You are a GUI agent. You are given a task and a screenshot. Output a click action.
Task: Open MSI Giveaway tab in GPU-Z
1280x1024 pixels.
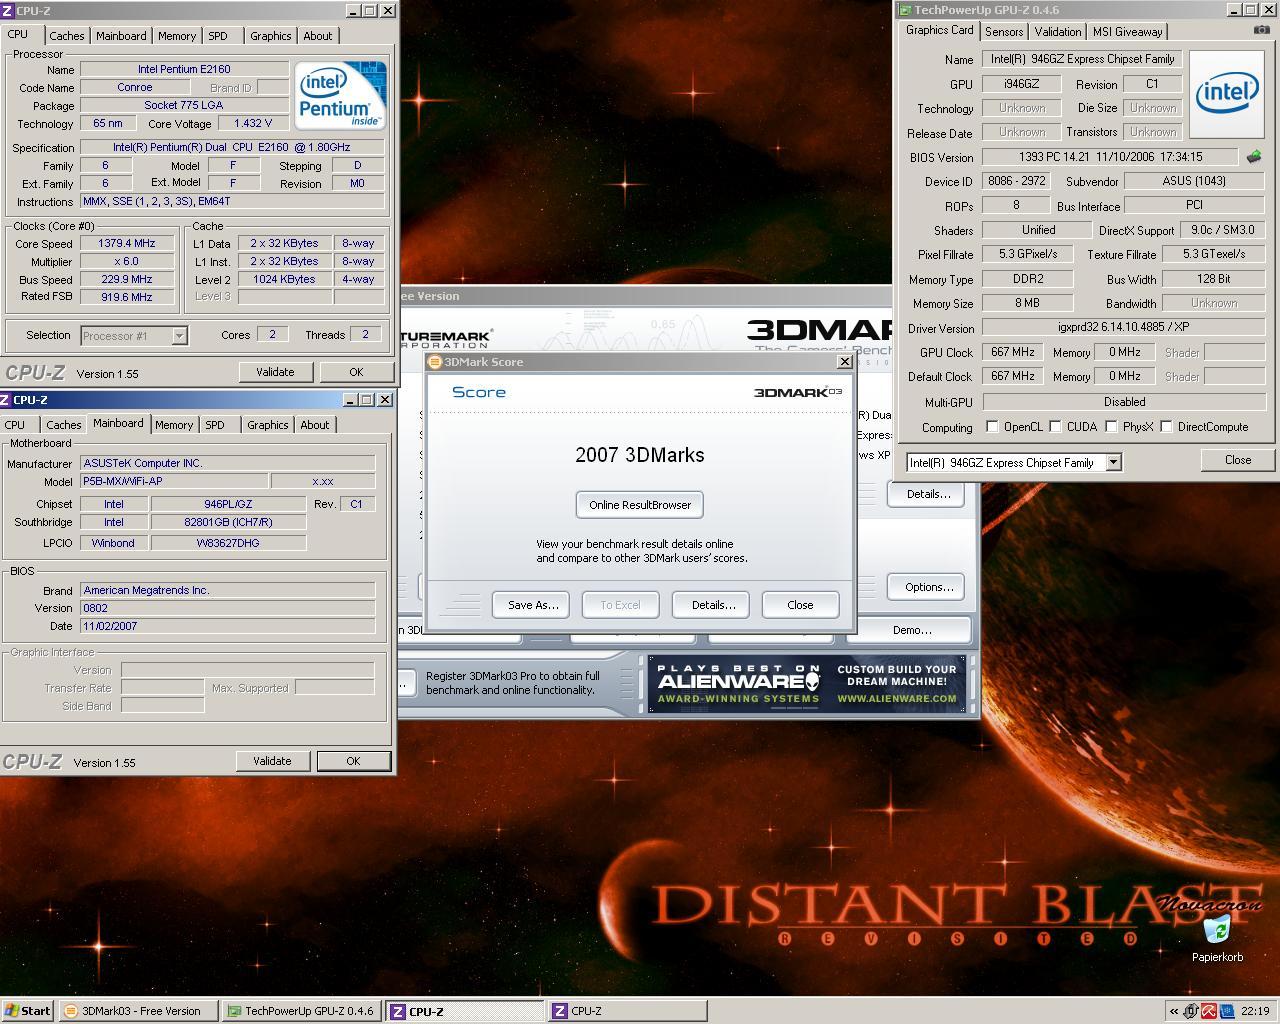click(x=1127, y=32)
